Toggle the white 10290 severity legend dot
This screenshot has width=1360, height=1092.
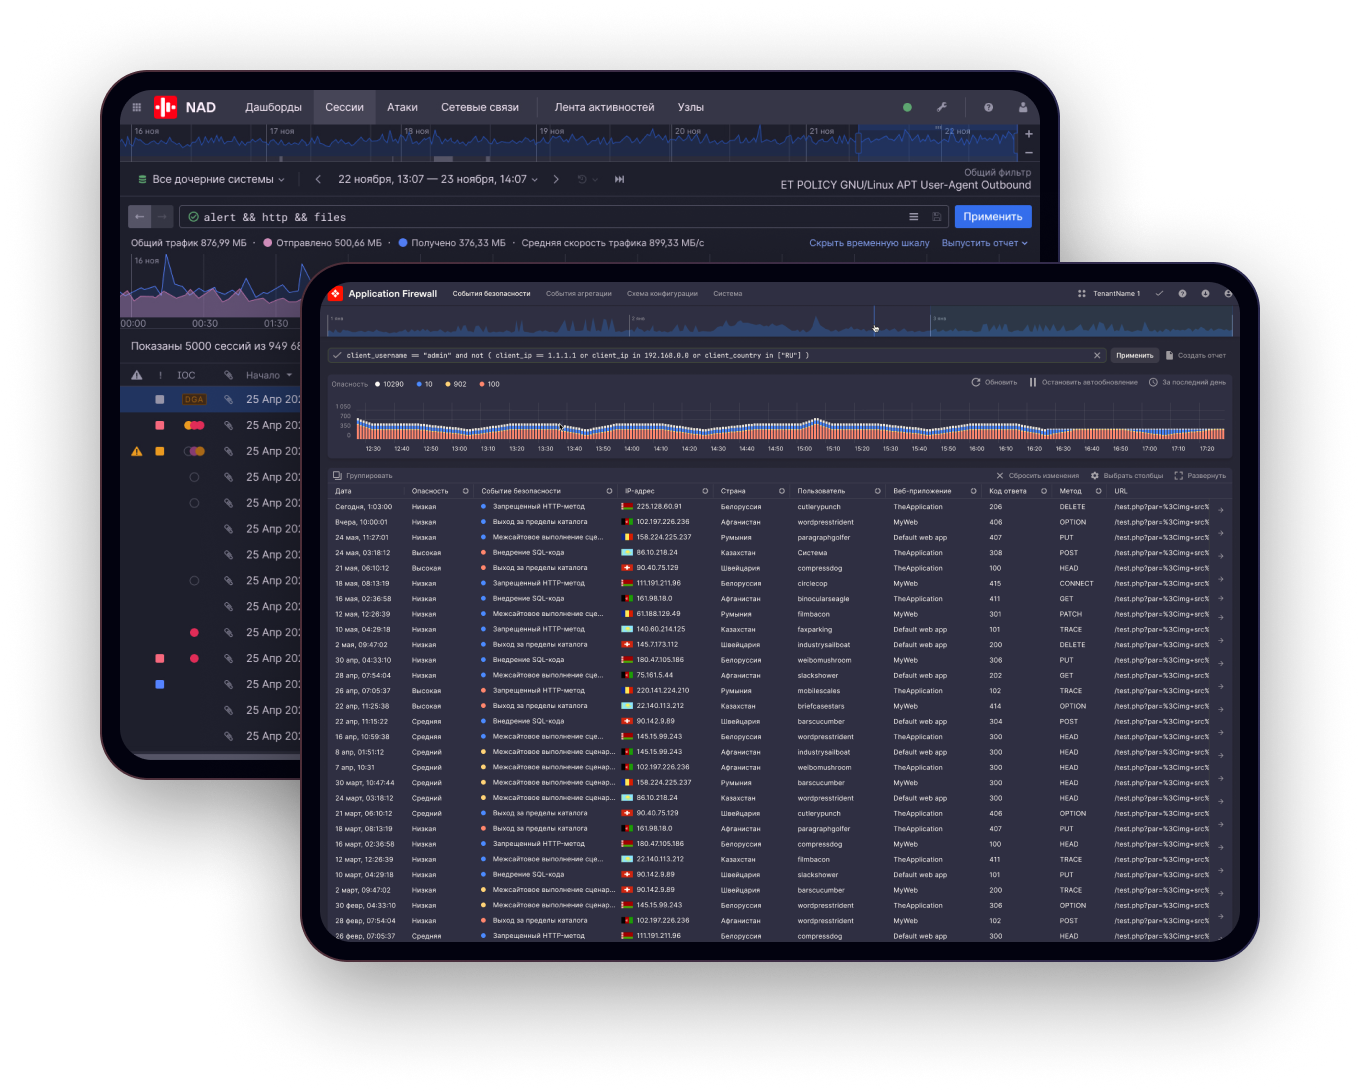tap(377, 384)
